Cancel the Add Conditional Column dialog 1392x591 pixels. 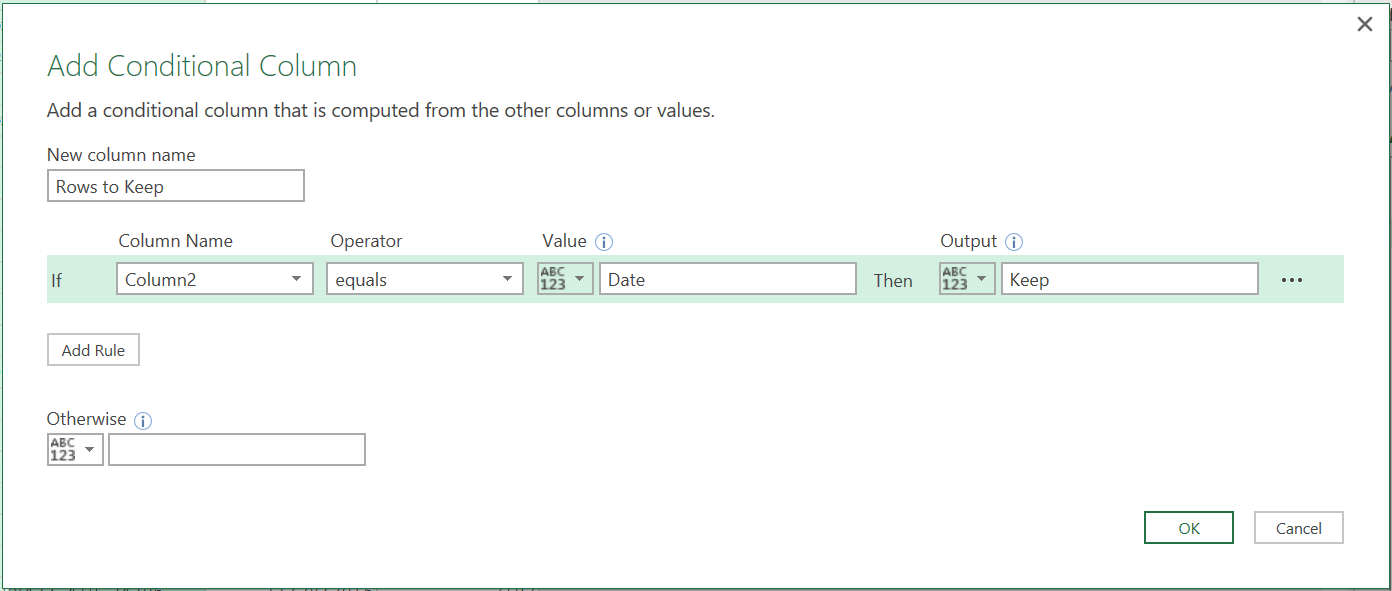(x=1298, y=527)
